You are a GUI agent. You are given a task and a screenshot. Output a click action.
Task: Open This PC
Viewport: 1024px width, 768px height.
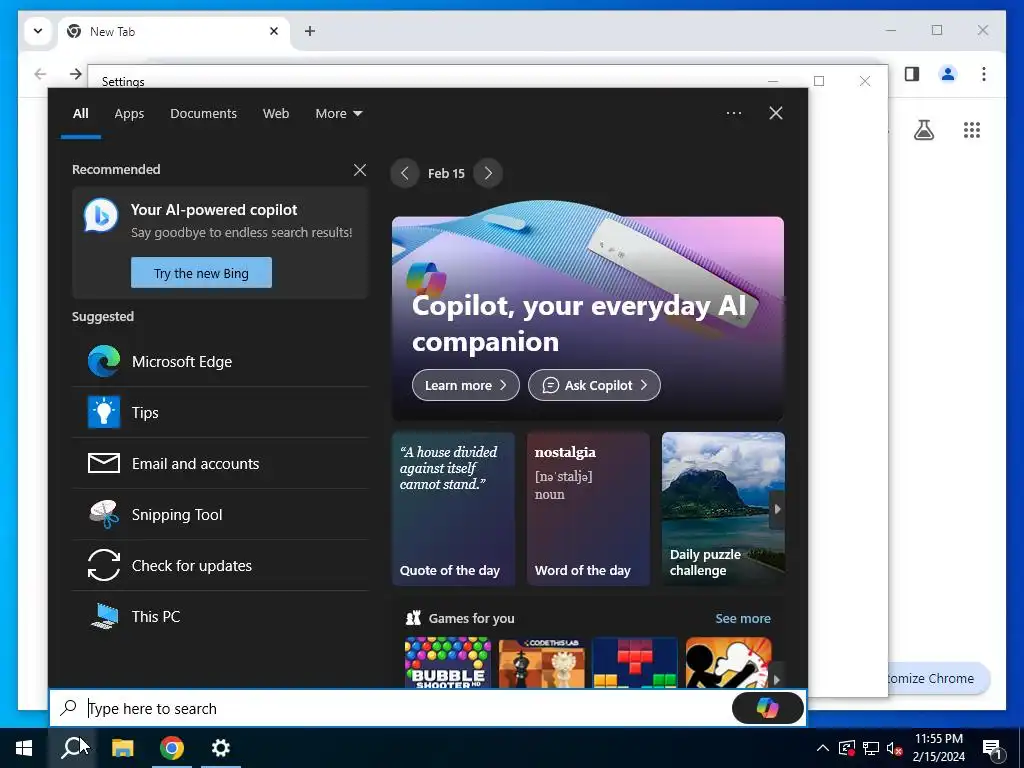tap(220, 616)
